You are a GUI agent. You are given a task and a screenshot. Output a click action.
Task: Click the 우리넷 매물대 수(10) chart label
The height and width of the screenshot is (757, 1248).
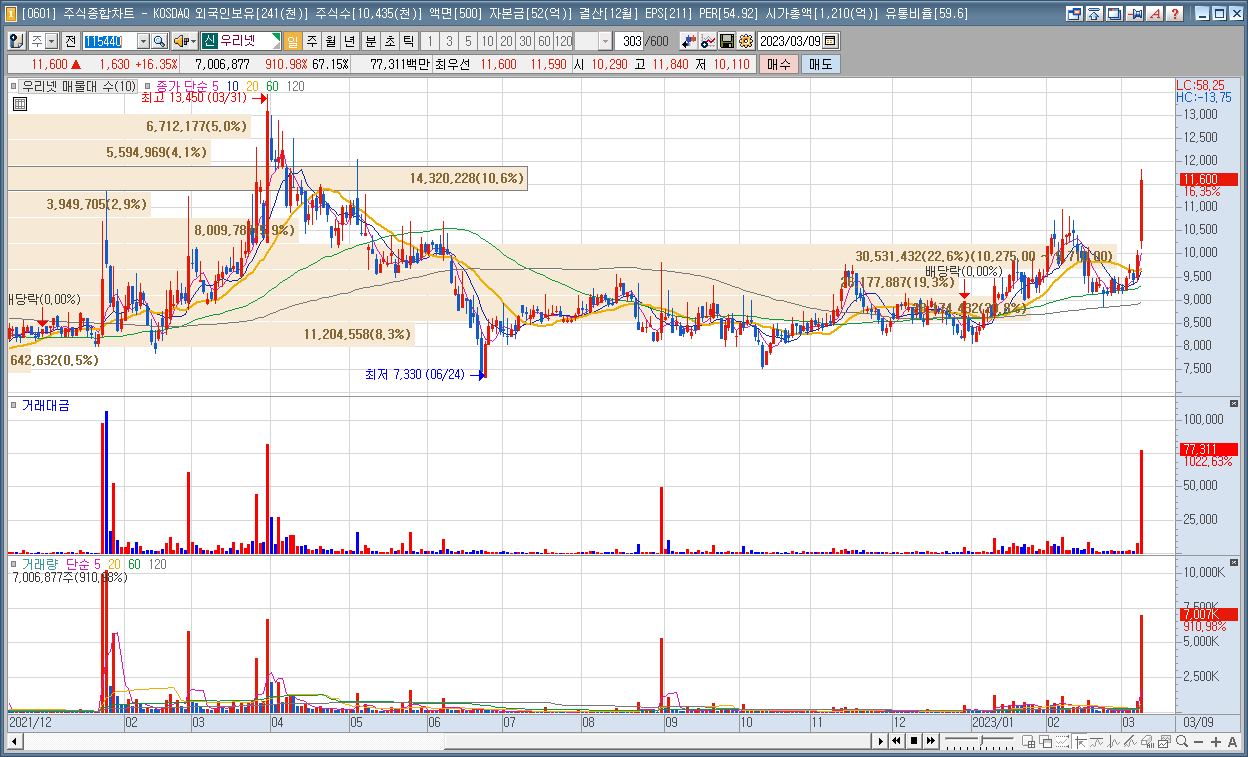tap(79, 87)
